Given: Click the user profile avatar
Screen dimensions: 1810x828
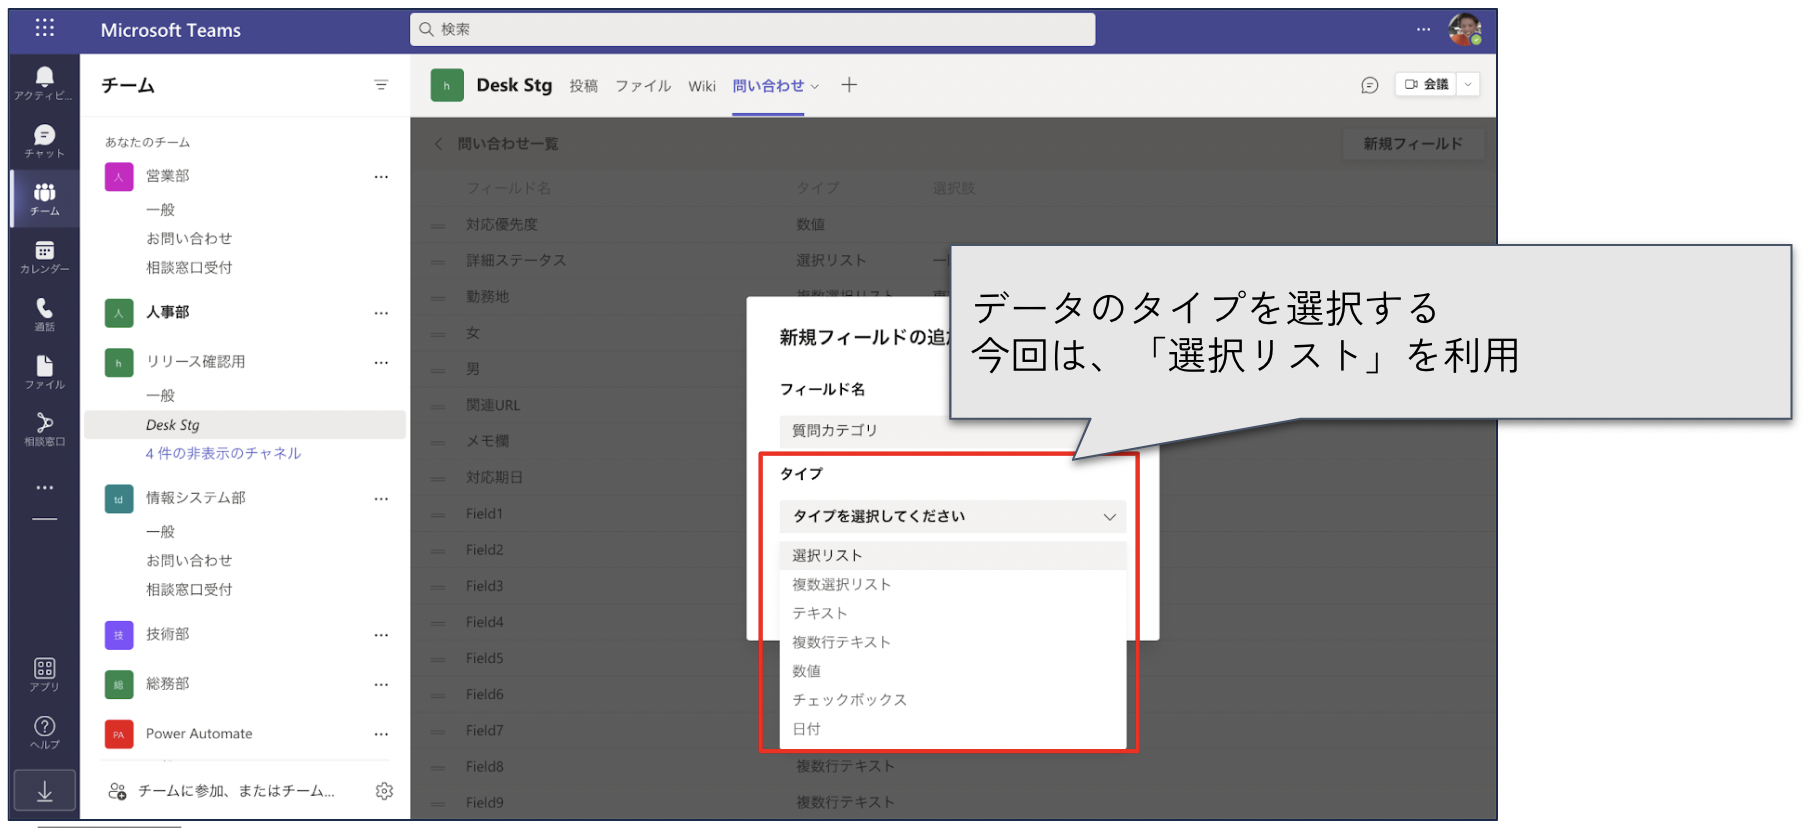Looking at the screenshot, I should pyautogui.click(x=1465, y=29).
